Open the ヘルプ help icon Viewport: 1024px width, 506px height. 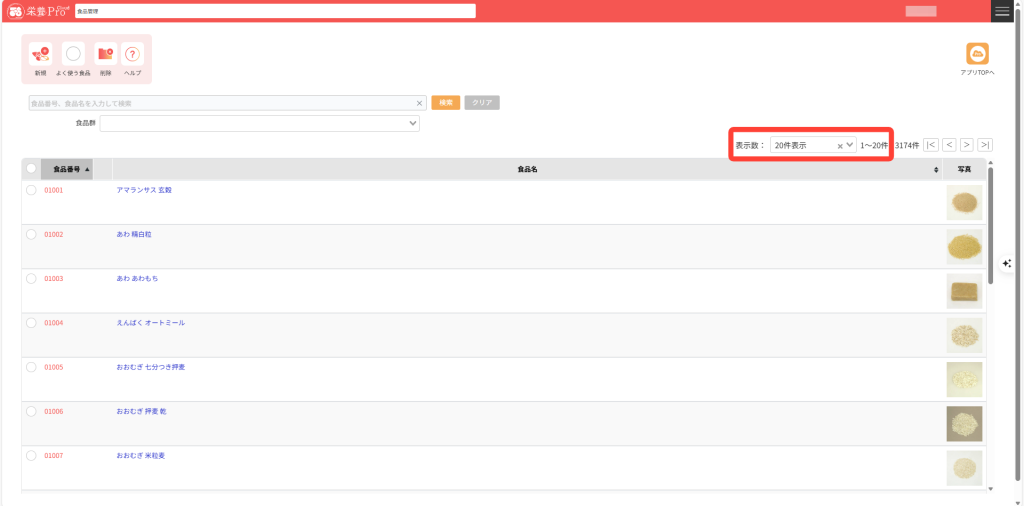pos(132,54)
